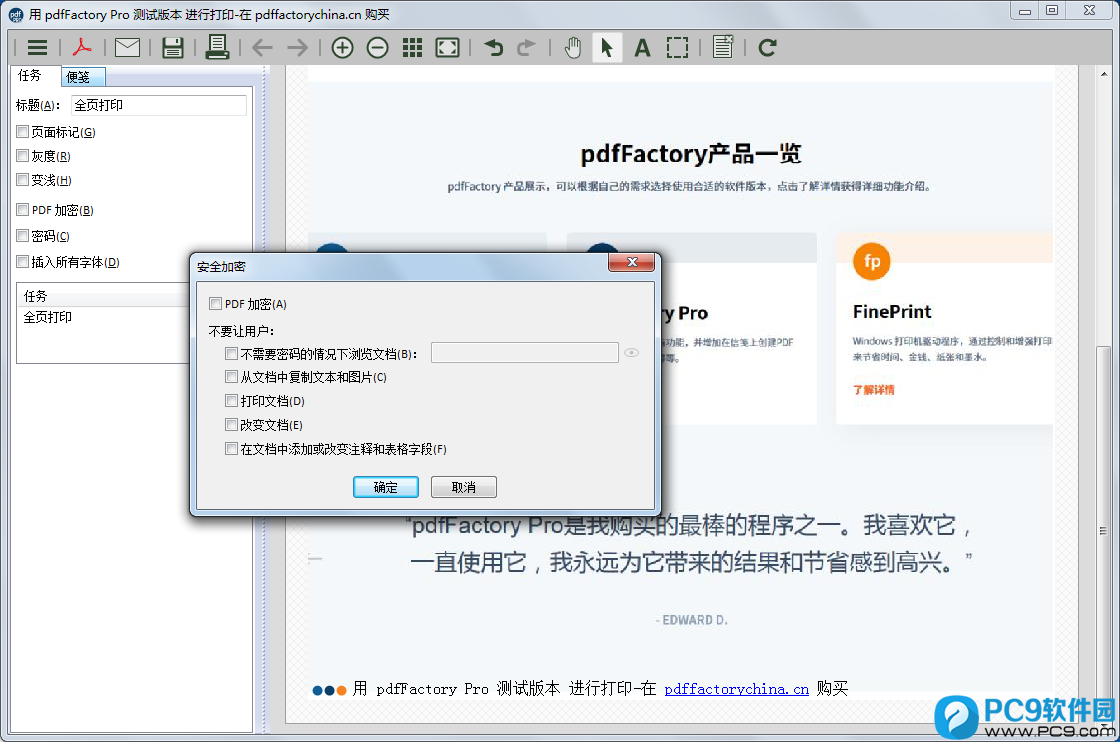
Task: Select the arrow pointer tool
Action: pyautogui.click(x=607, y=48)
